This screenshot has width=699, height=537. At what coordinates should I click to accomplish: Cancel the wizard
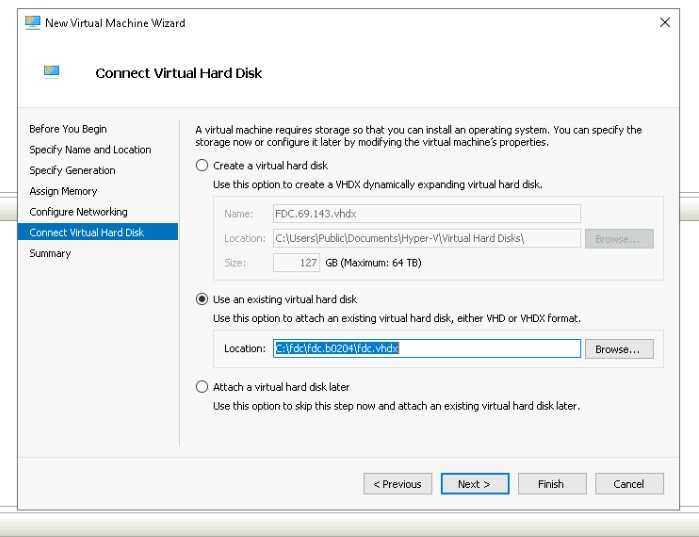tap(629, 484)
